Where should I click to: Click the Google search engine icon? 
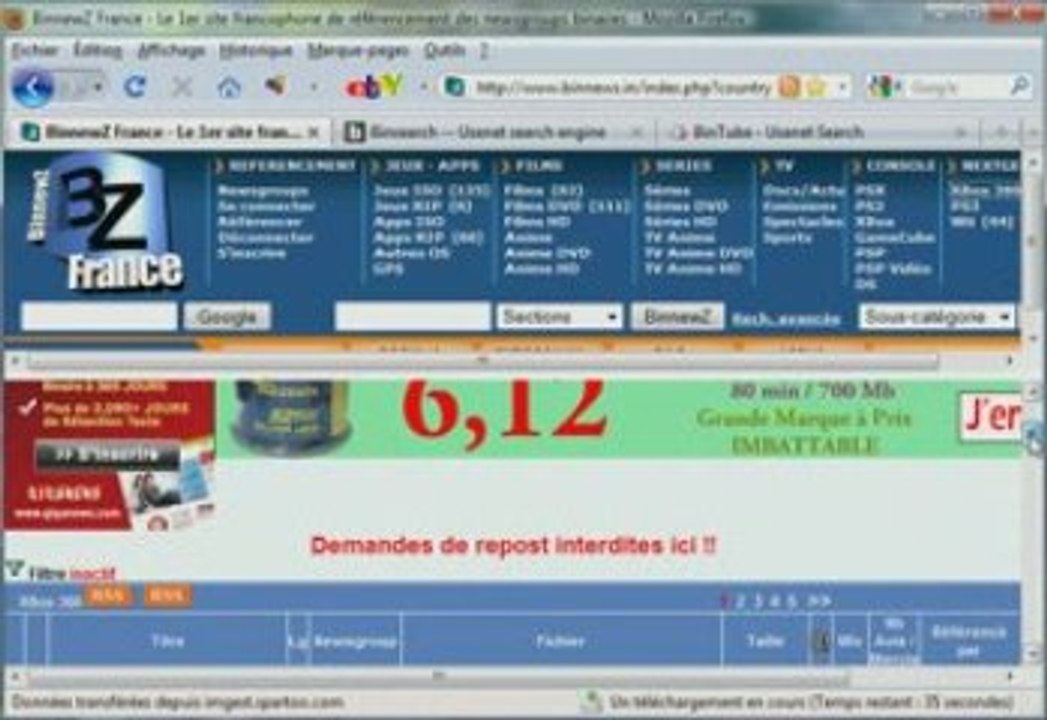(x=880, y=87)
